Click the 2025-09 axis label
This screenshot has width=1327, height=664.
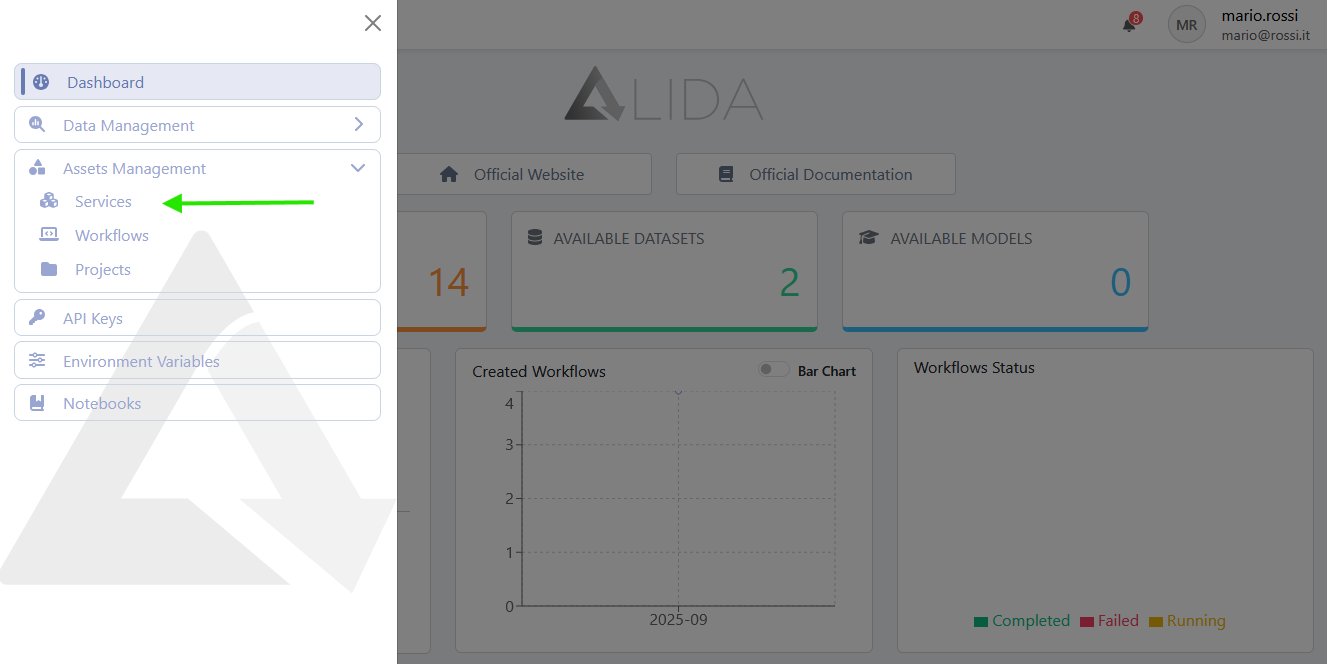[678, 619]
